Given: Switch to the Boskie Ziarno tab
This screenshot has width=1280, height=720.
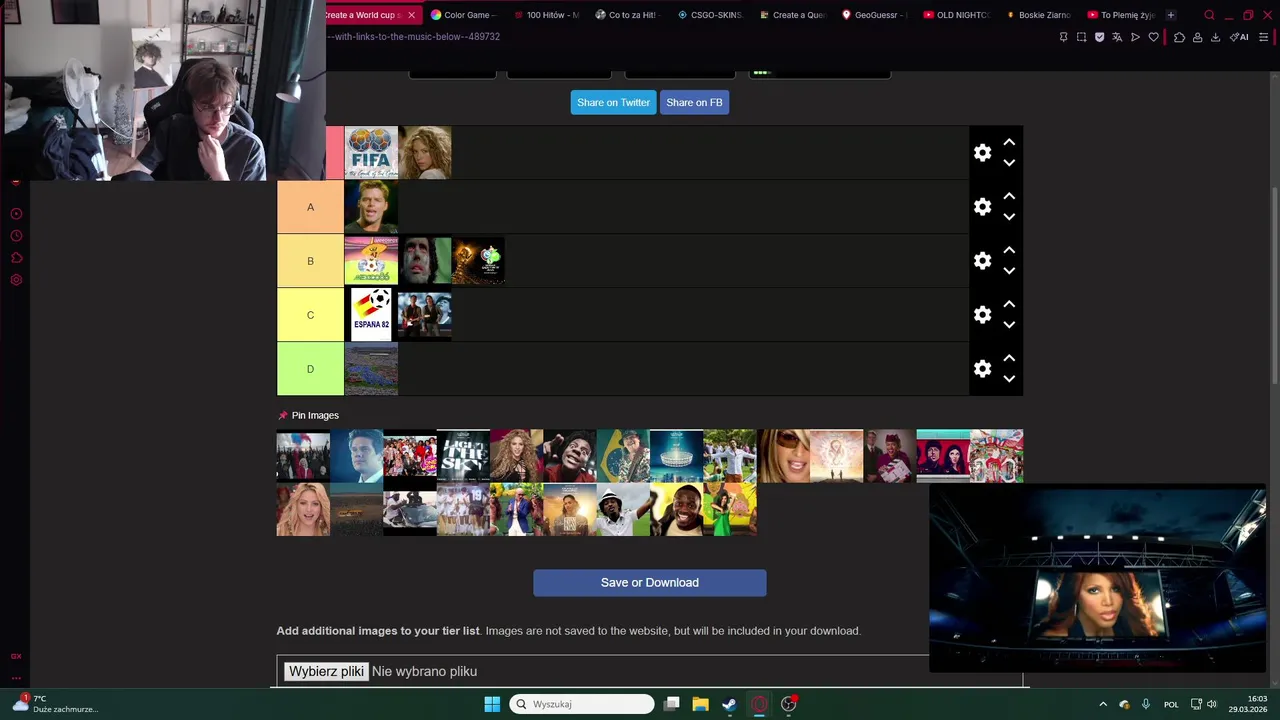Looking at the screenshot, I should coord(1040,15).
